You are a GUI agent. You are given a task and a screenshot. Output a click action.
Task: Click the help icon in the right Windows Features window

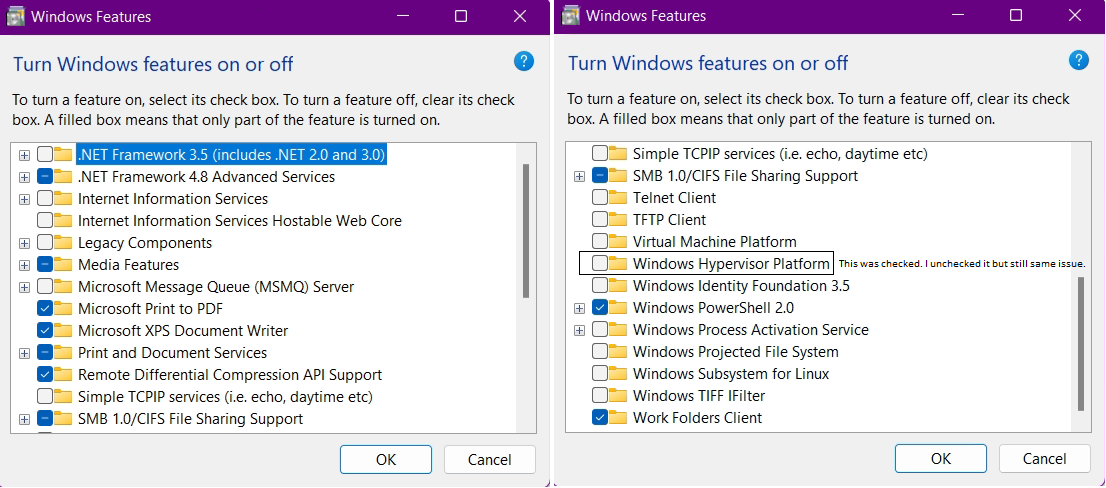click(x=1078, y=61)
